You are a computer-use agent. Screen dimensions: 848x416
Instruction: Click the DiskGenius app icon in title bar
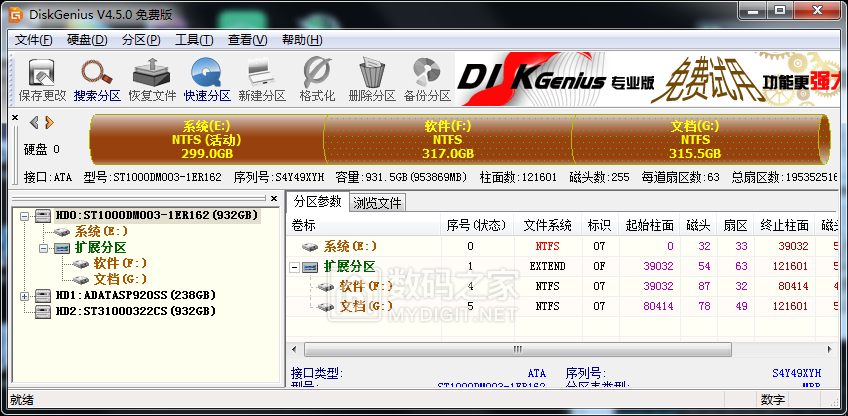[16, 14]
